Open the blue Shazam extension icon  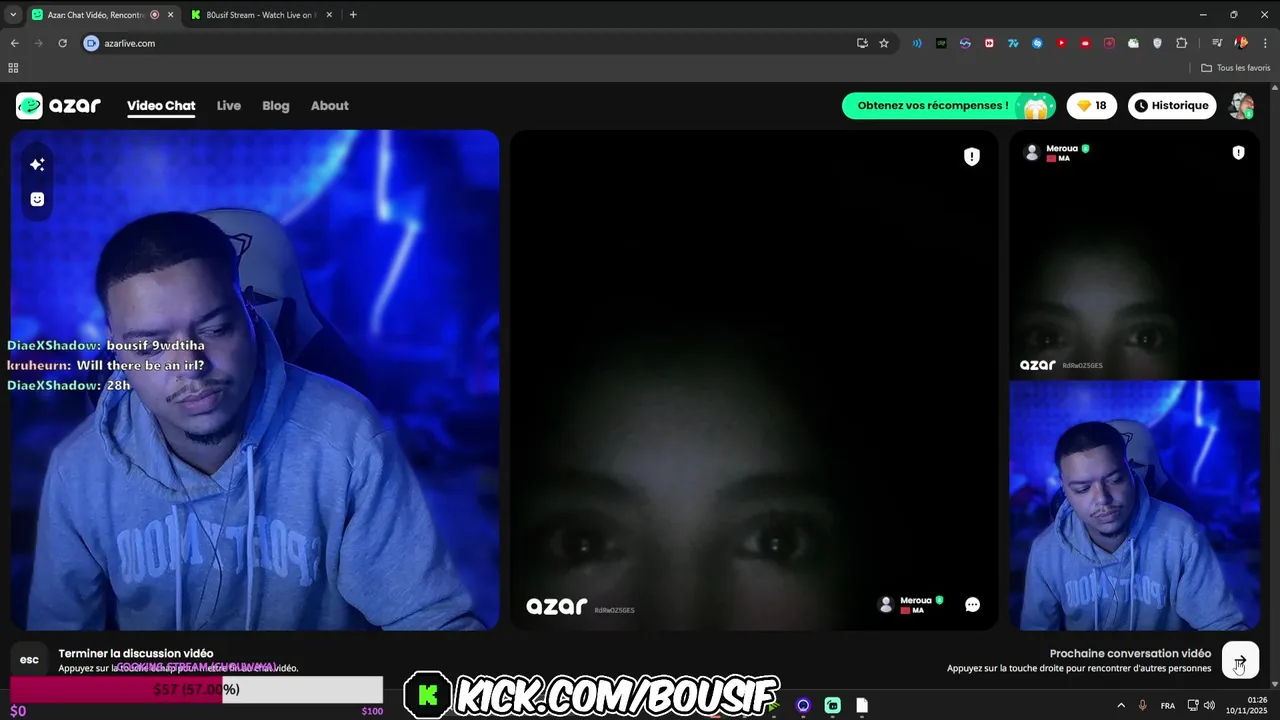[x=1037, y=43]
